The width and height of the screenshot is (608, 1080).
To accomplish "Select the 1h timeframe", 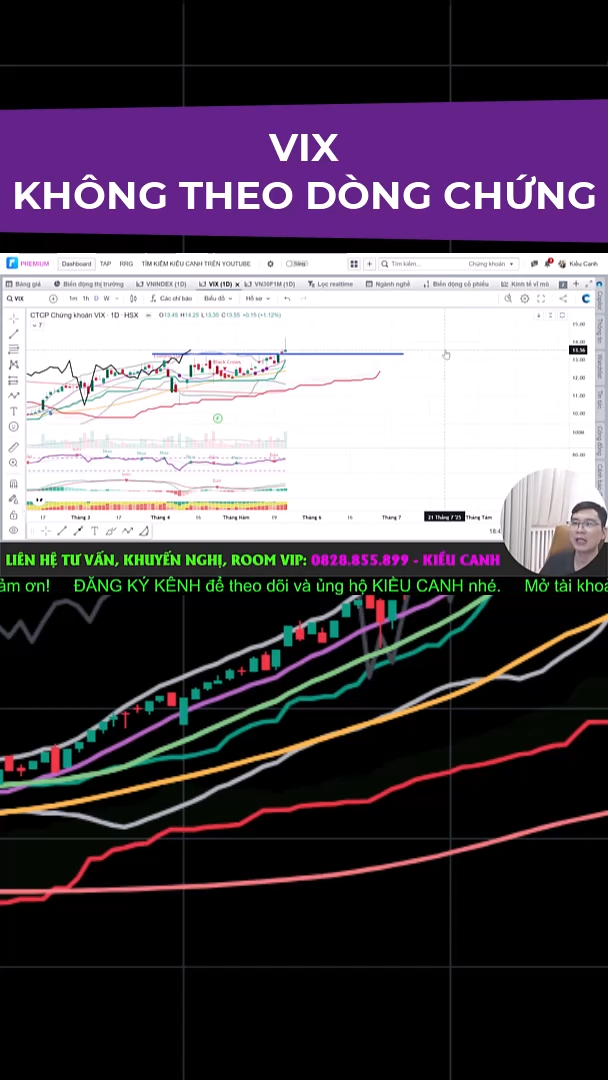I will point(86,299).
